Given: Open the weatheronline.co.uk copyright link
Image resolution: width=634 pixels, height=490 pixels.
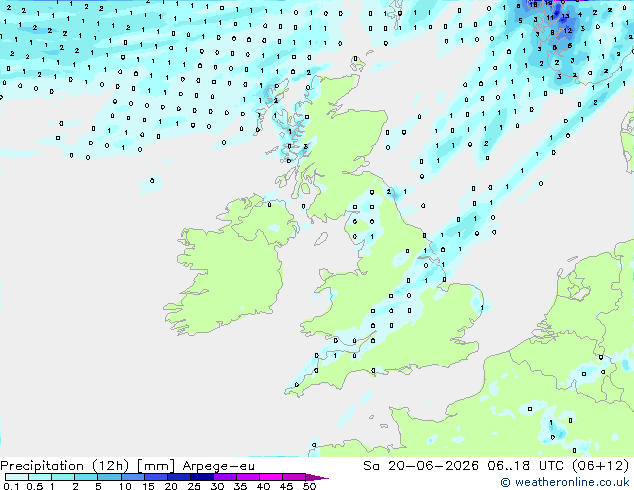Looking at the screenshot, I should [x=564, y=482].
